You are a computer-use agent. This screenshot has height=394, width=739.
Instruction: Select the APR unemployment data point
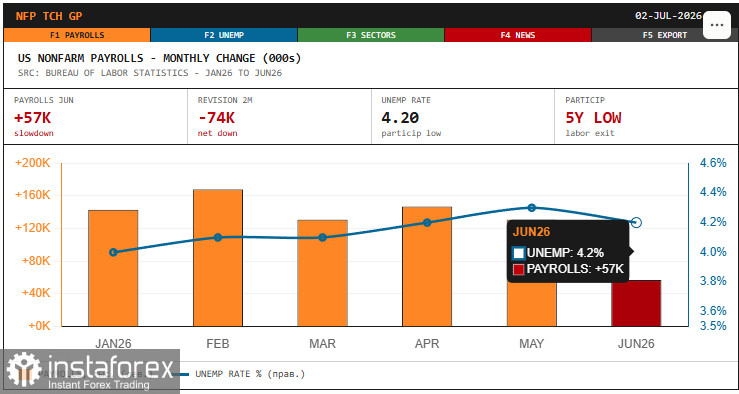pyautogui.click(x=427, y=222)
